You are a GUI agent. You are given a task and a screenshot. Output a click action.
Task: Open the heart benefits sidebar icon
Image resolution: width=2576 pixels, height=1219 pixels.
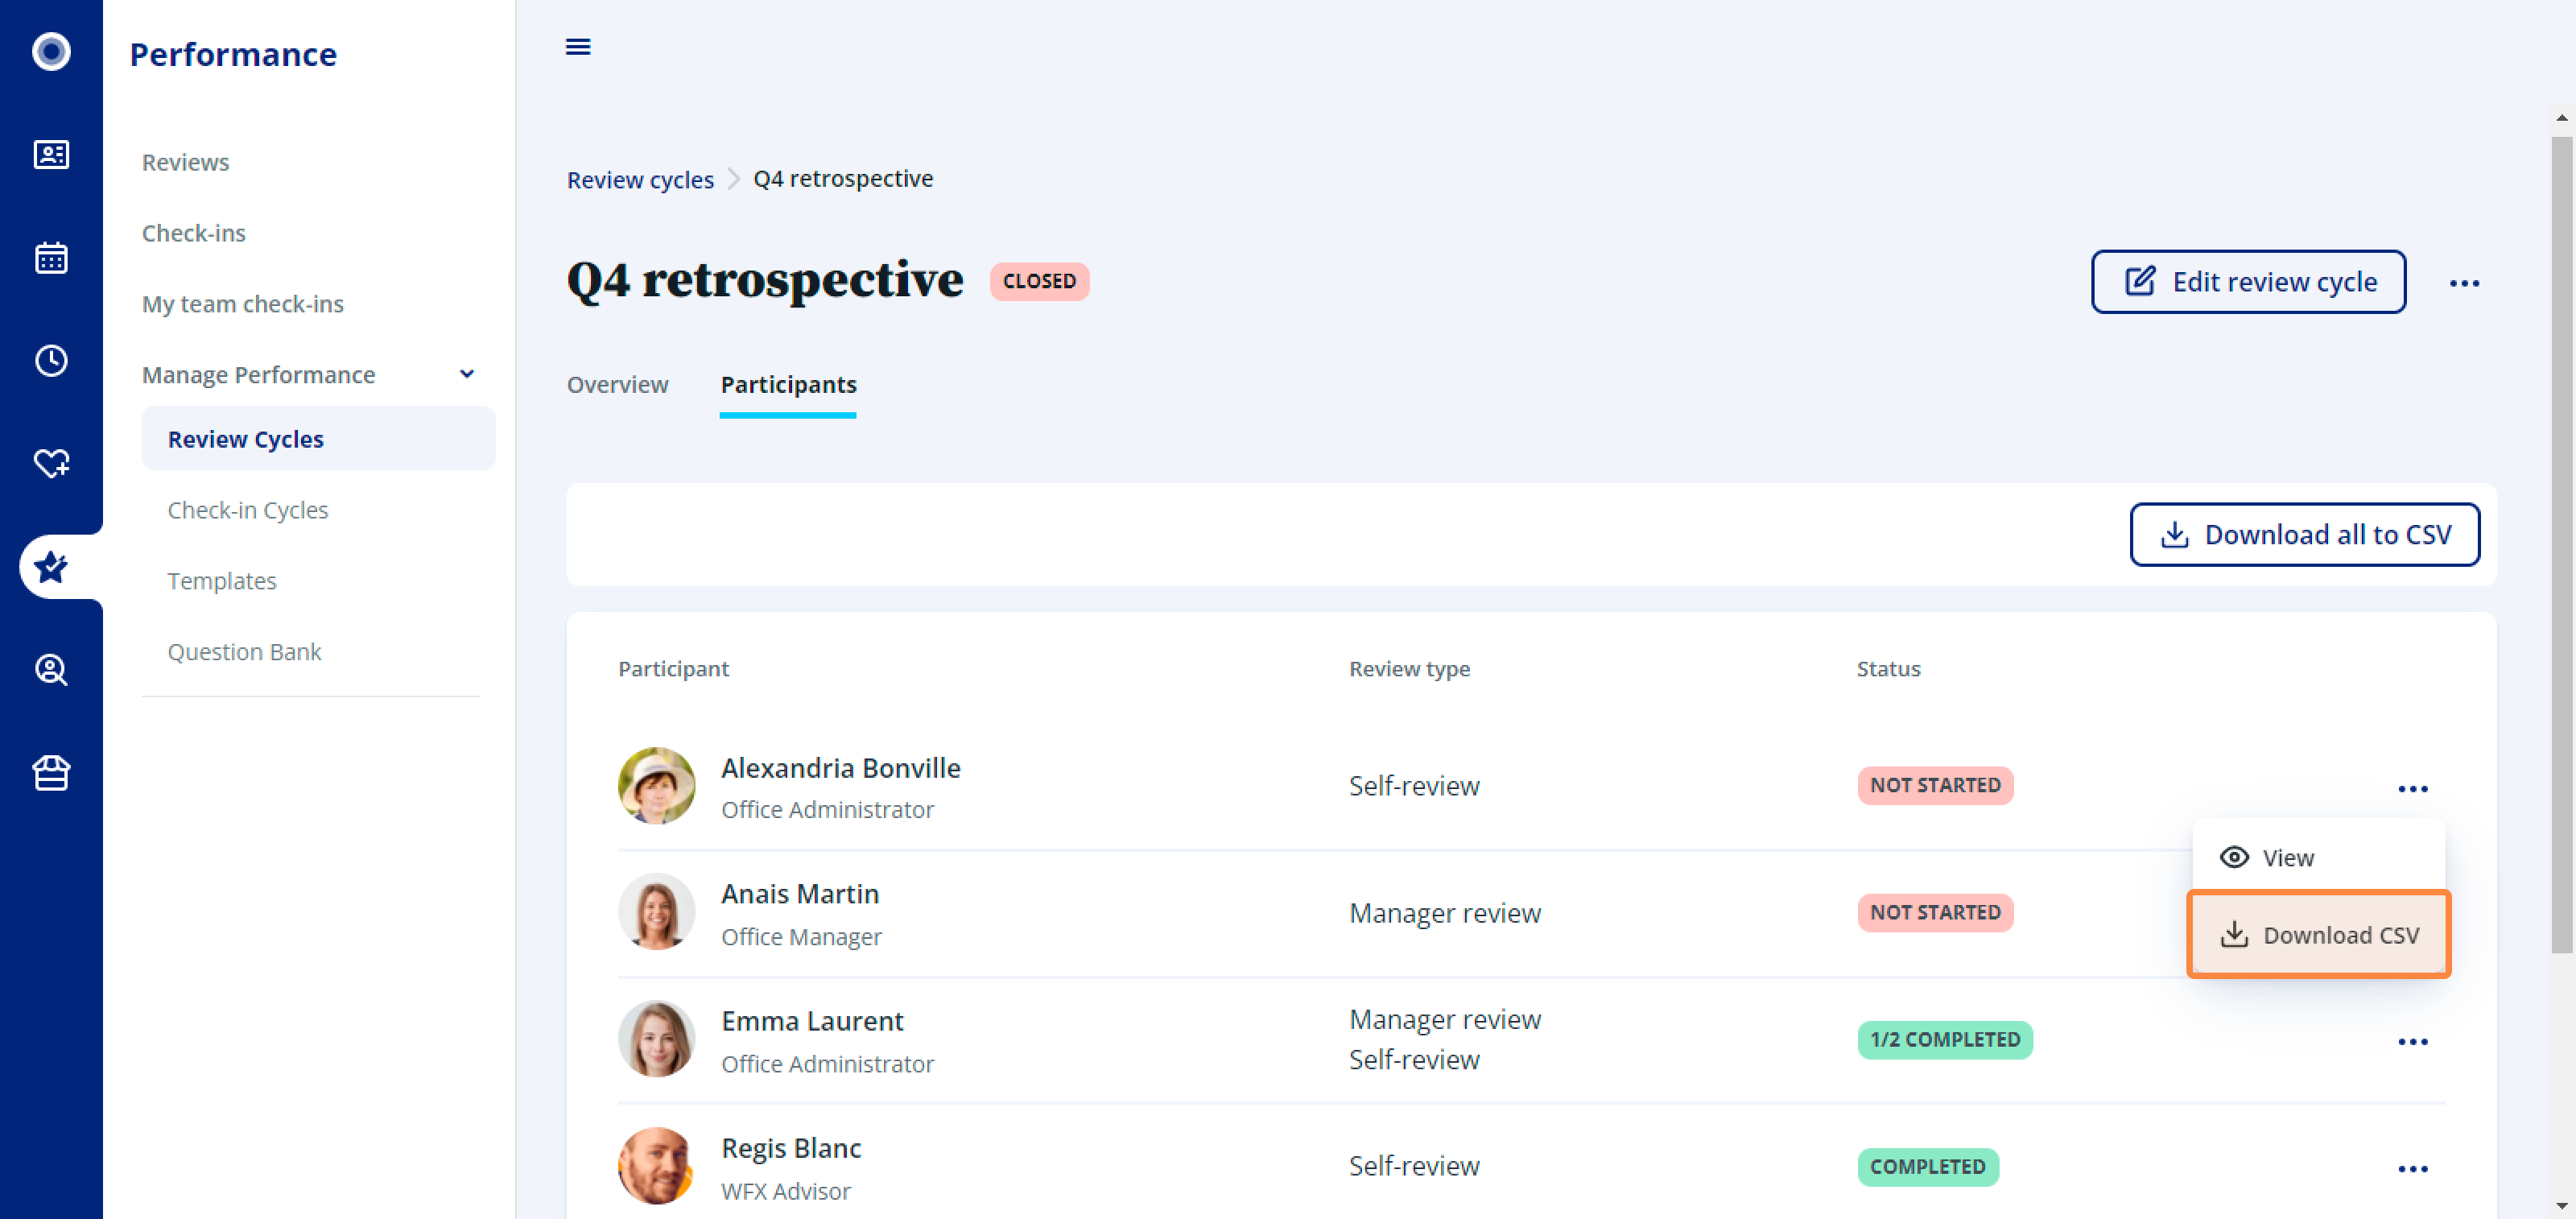click(x=51, y=463)
